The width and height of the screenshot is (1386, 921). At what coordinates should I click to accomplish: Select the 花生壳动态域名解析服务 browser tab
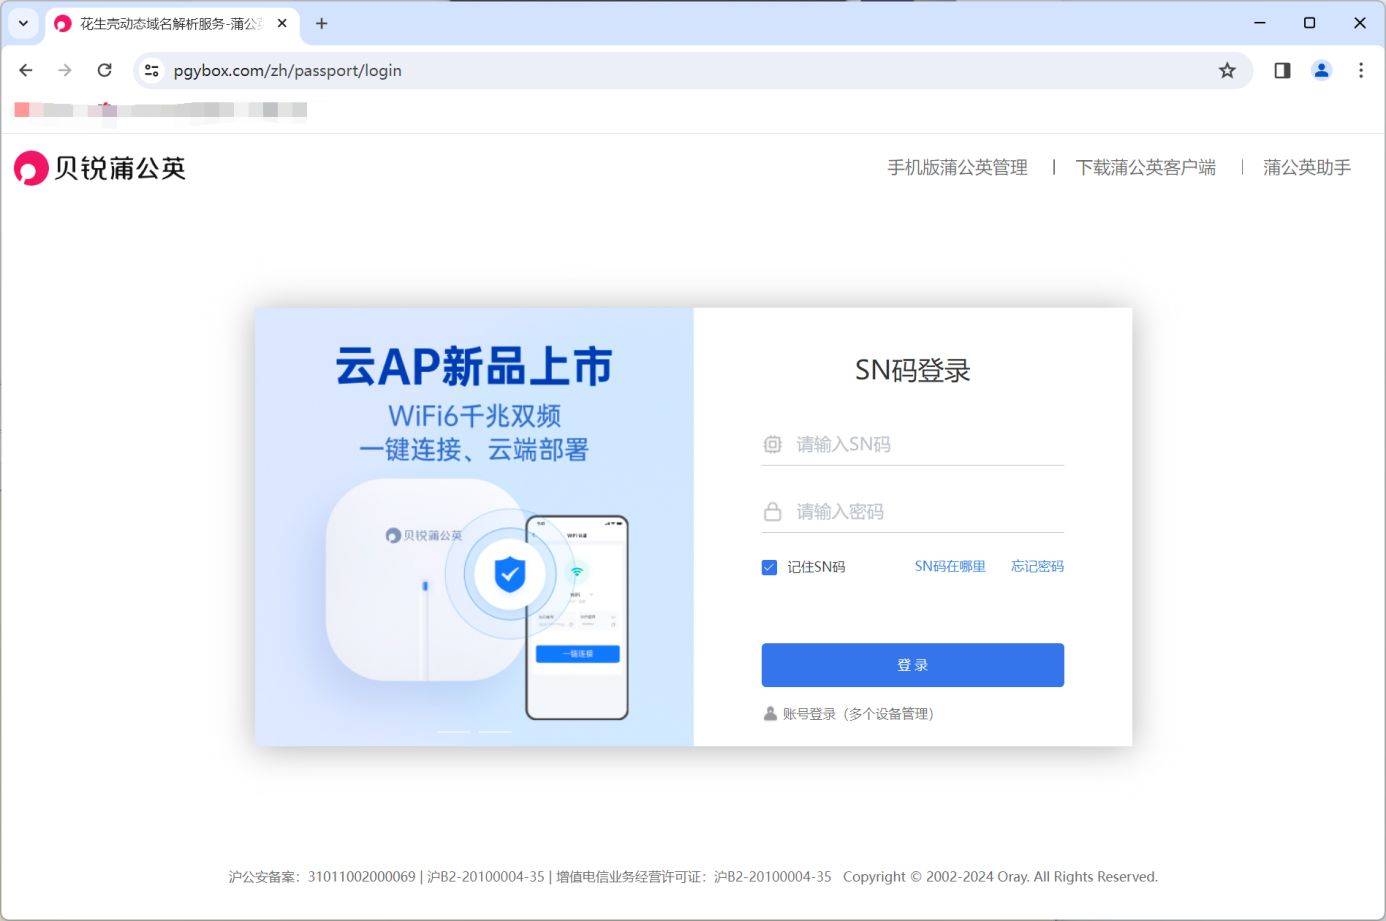(x=172, y=24)
